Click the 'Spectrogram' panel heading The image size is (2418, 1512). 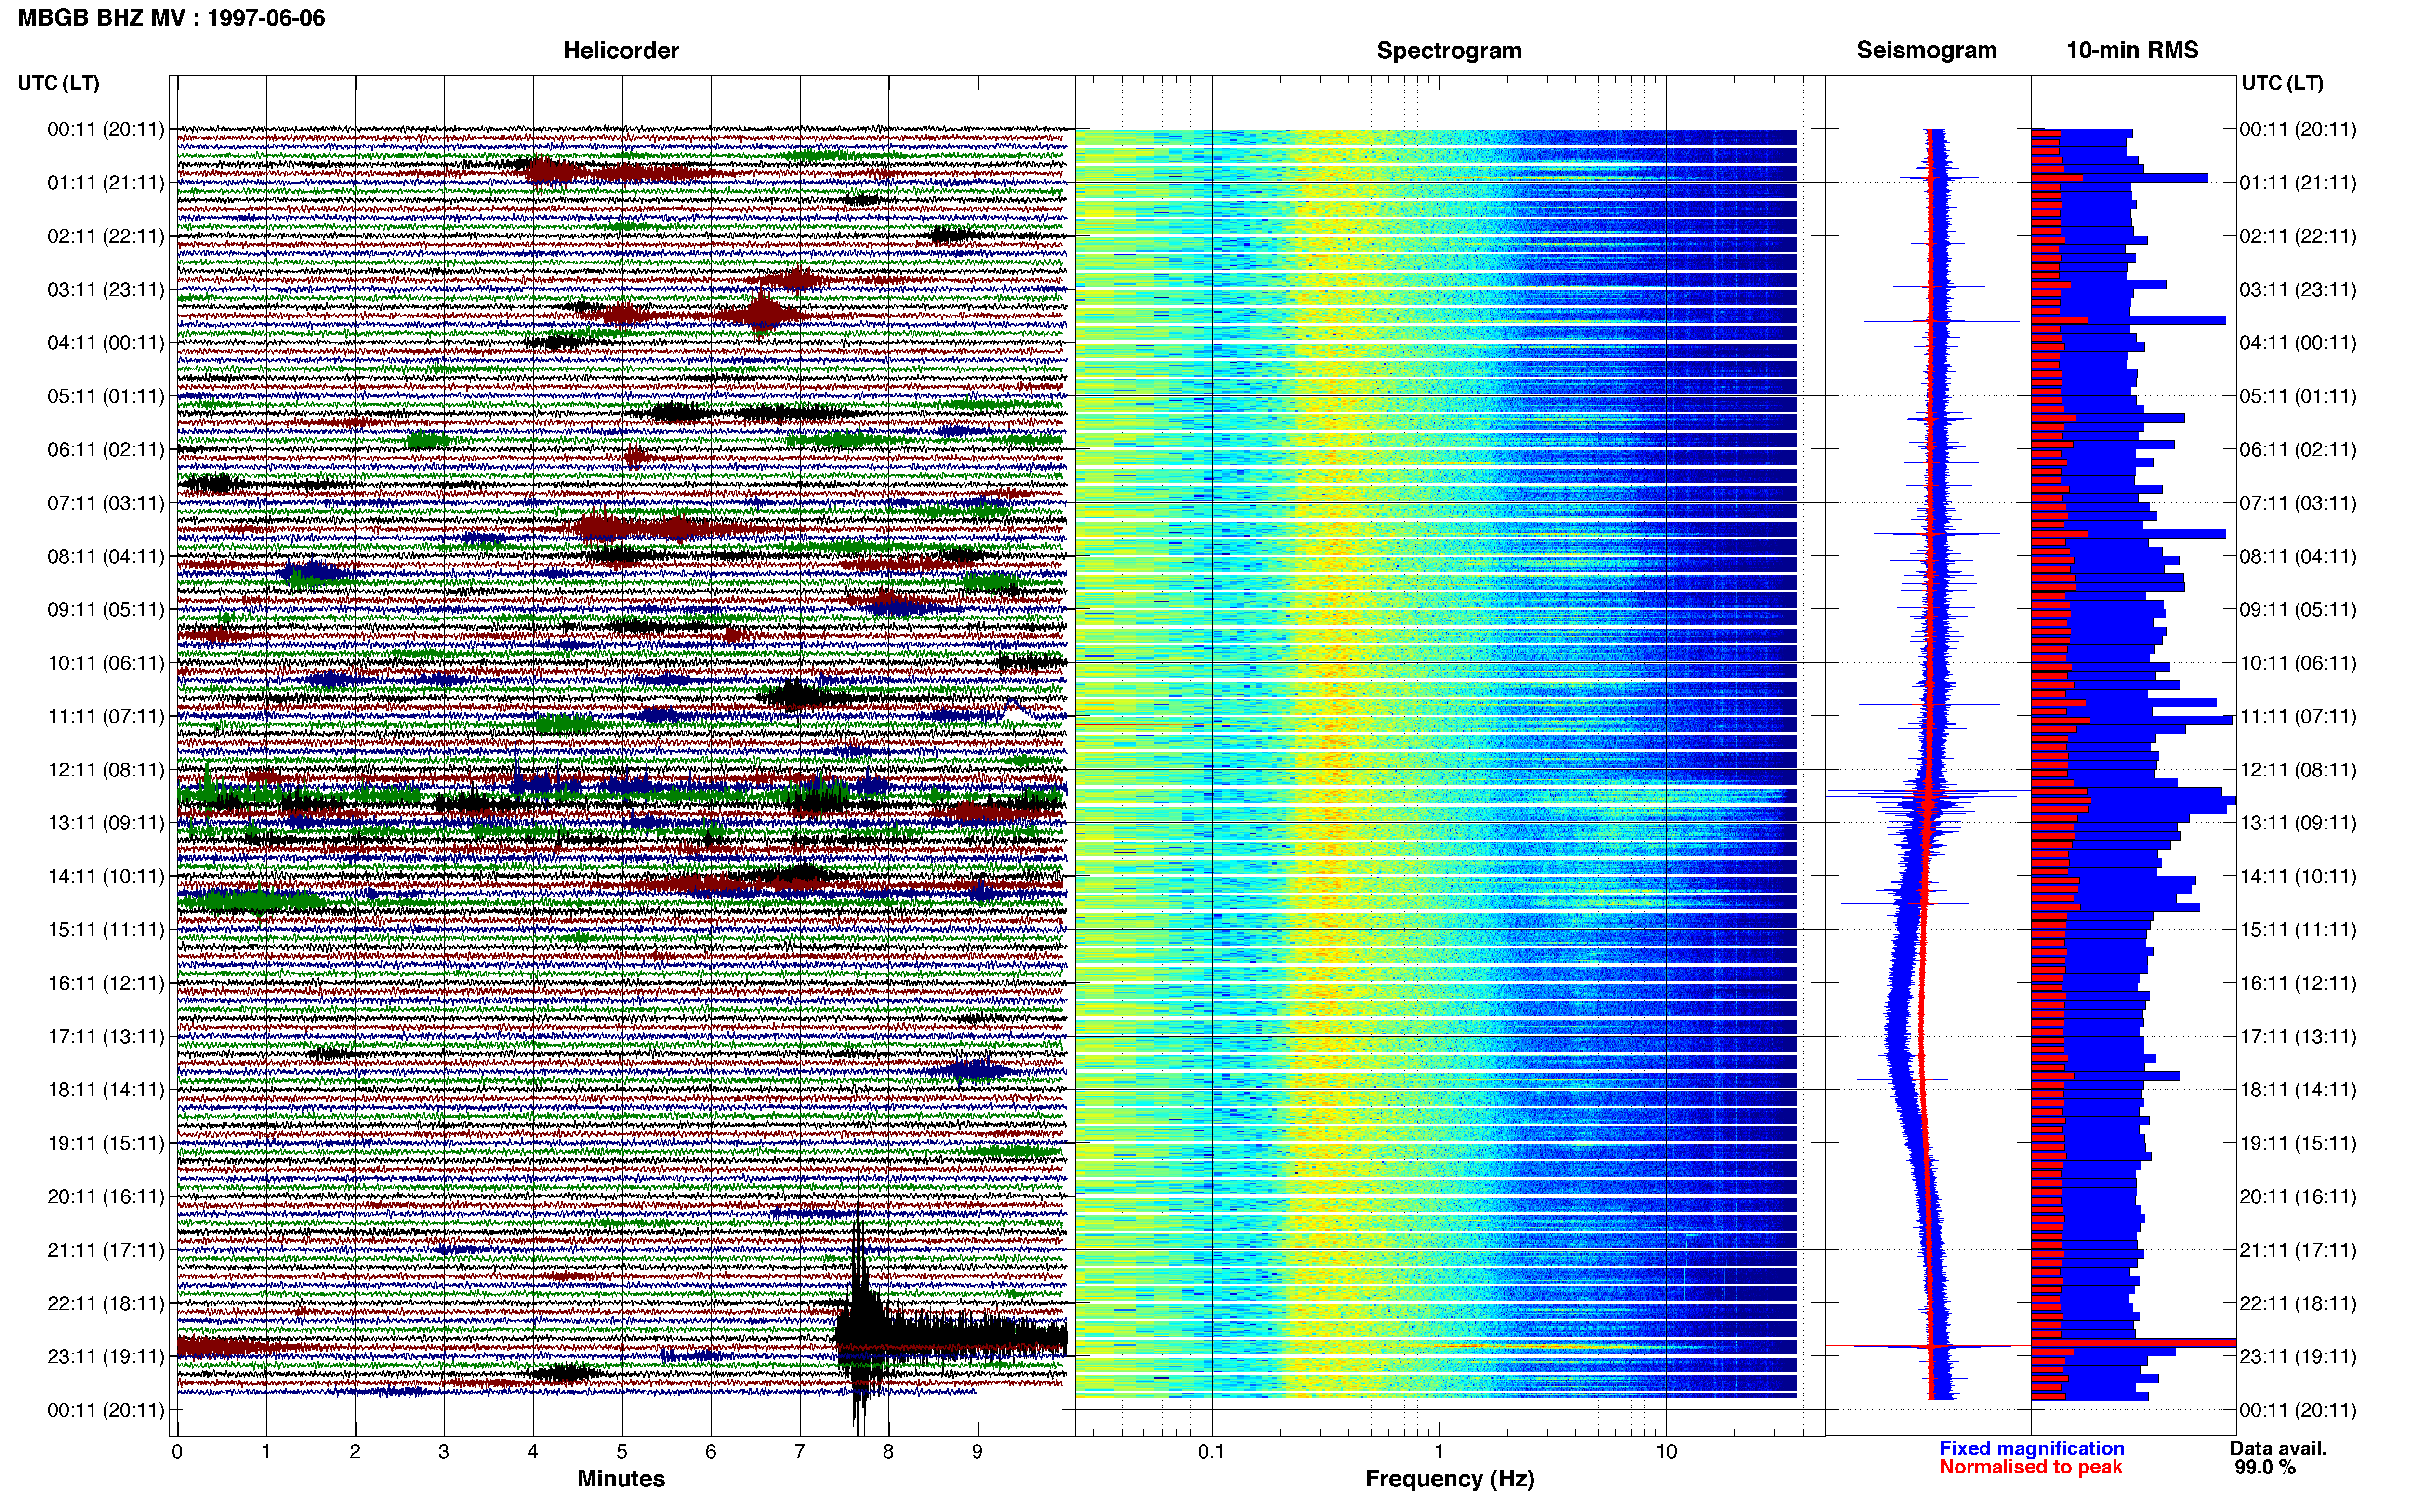pyautogui.click(x=1449, y=50)
